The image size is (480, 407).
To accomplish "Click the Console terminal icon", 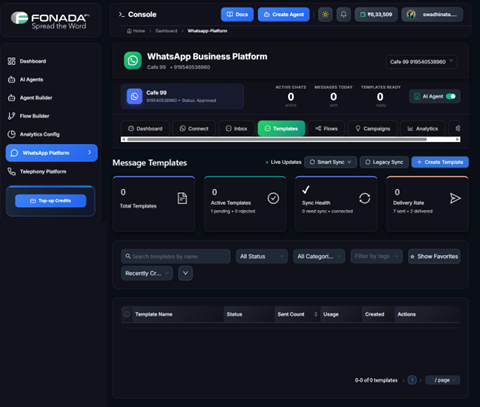I will [121, 14].
